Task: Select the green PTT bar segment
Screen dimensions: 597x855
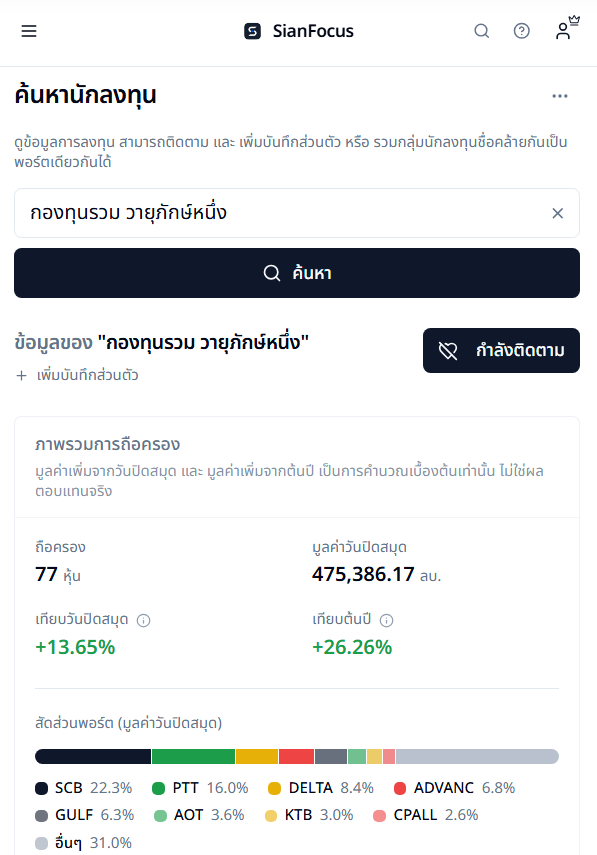Action: pos(194,756)
